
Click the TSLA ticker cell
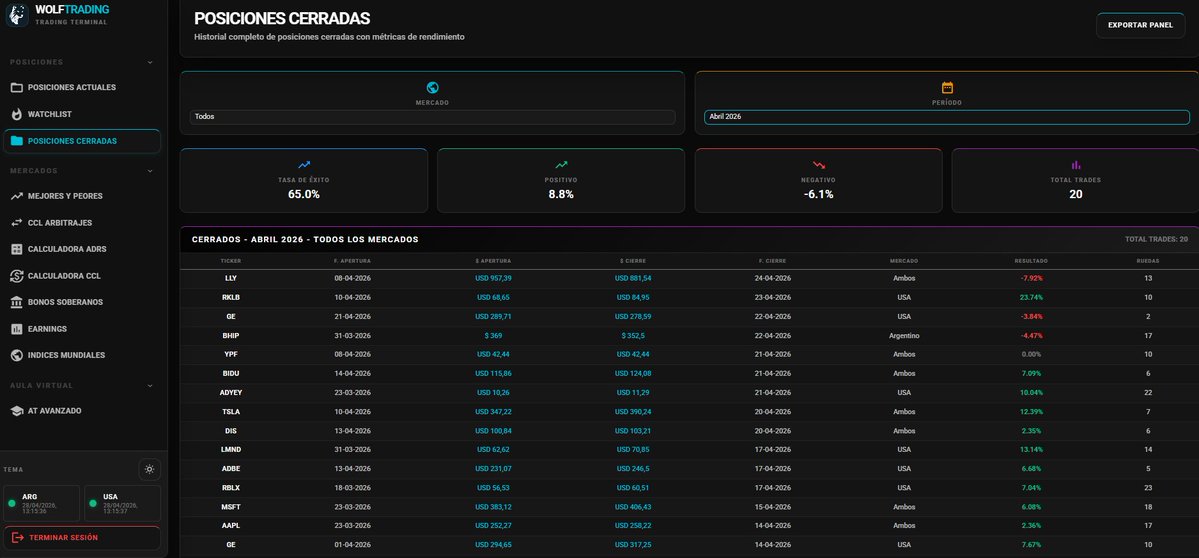tap(231, 412)
